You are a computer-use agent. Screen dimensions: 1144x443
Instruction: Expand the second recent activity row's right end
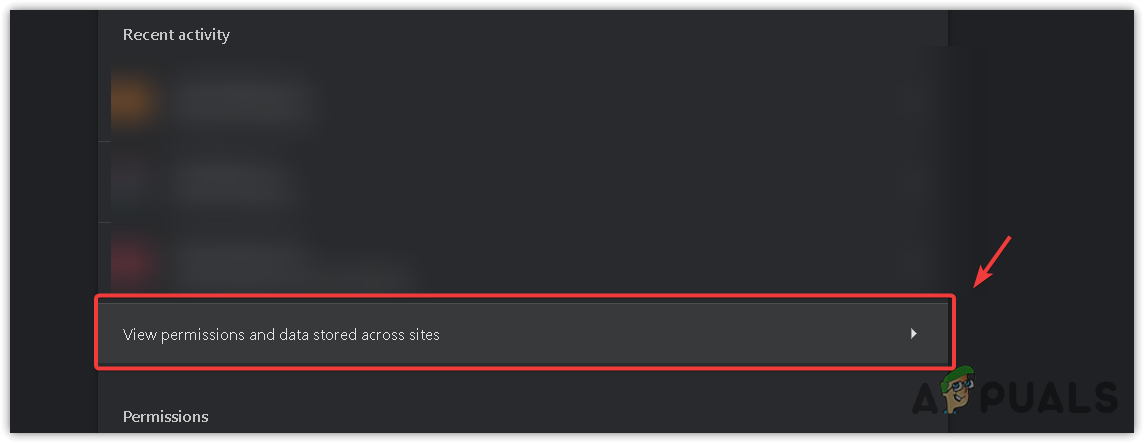(x=913, y=181)
